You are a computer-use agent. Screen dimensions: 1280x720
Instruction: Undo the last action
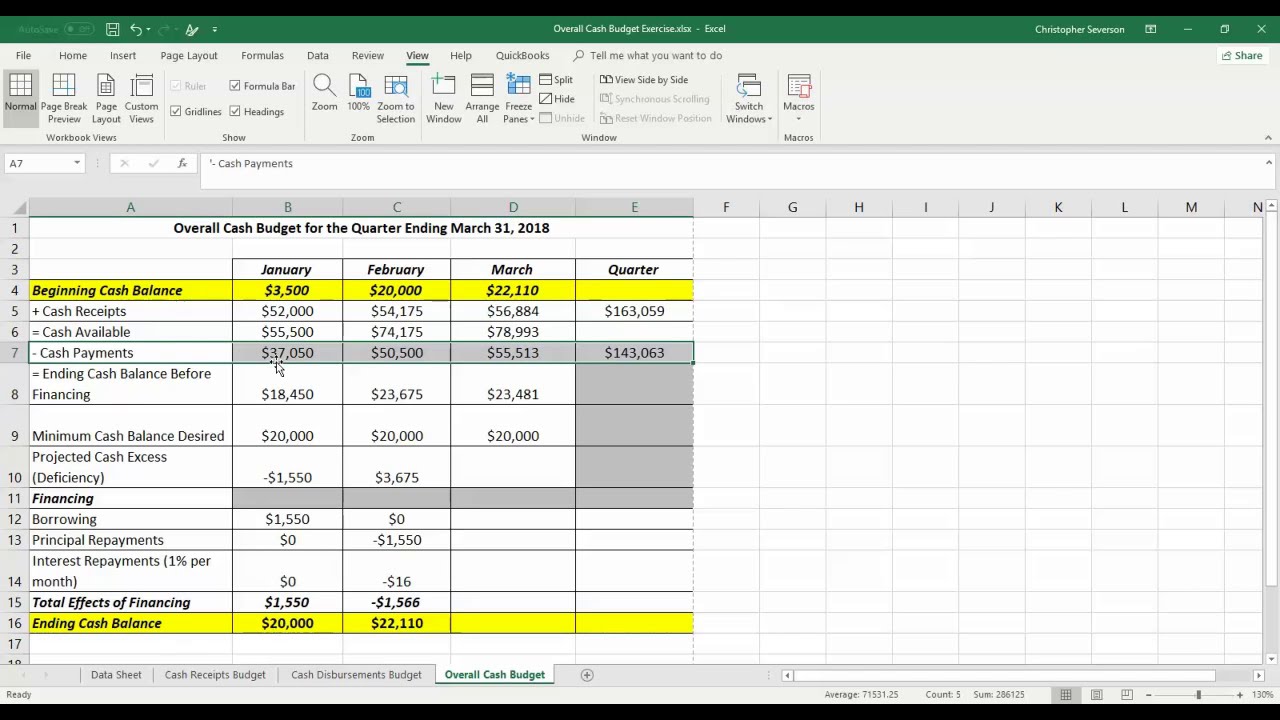pyautogui.click(x=136, y=29)
